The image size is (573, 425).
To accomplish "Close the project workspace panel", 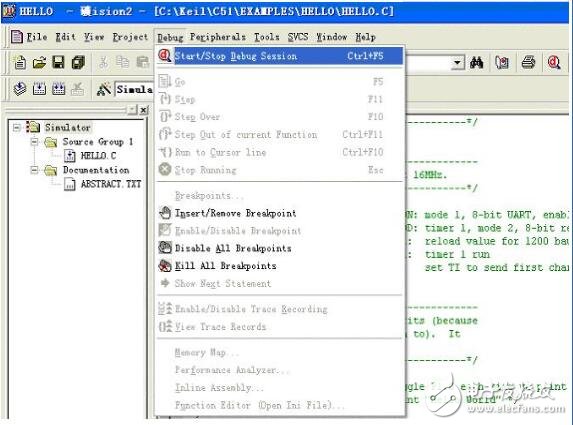I will click(144, 110).
